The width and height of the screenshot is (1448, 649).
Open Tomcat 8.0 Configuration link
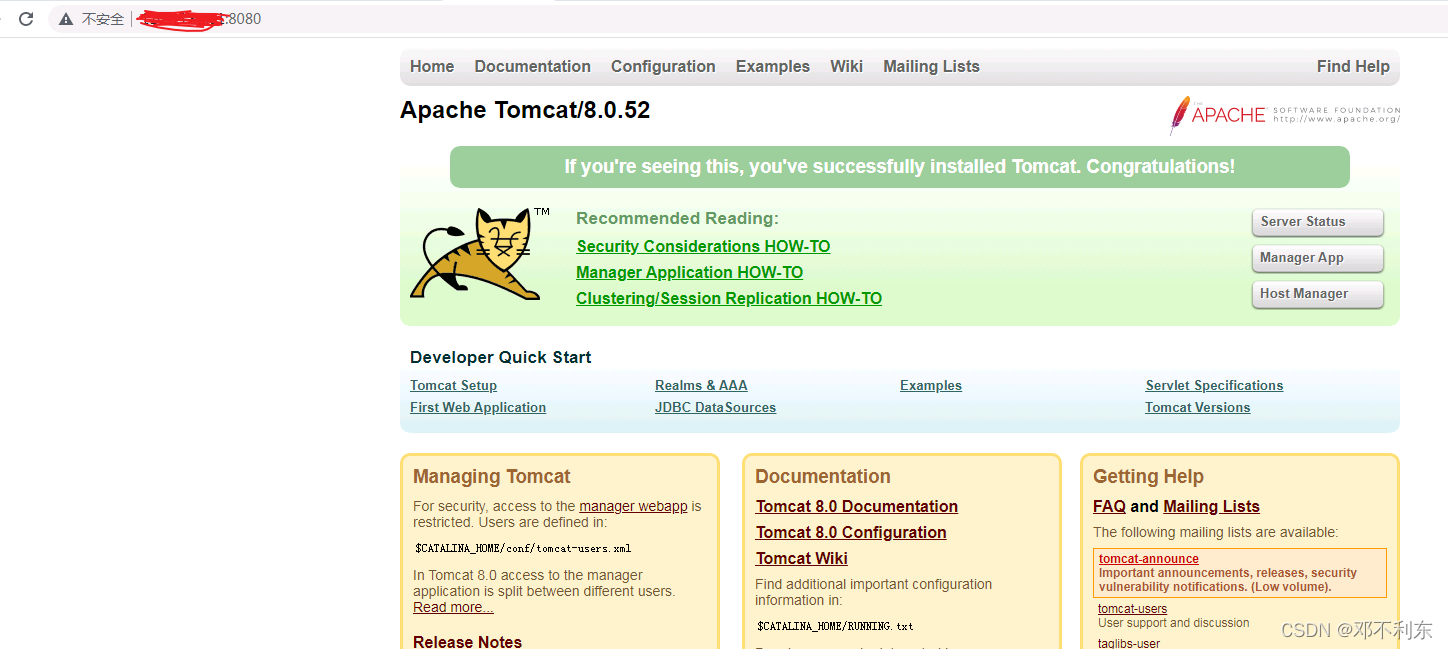851,533
